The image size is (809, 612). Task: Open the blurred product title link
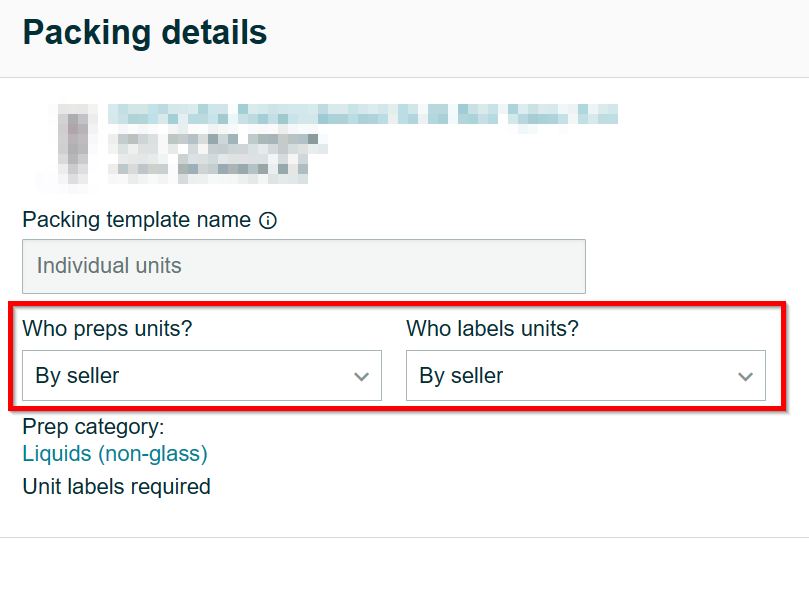tap(362, 113)
